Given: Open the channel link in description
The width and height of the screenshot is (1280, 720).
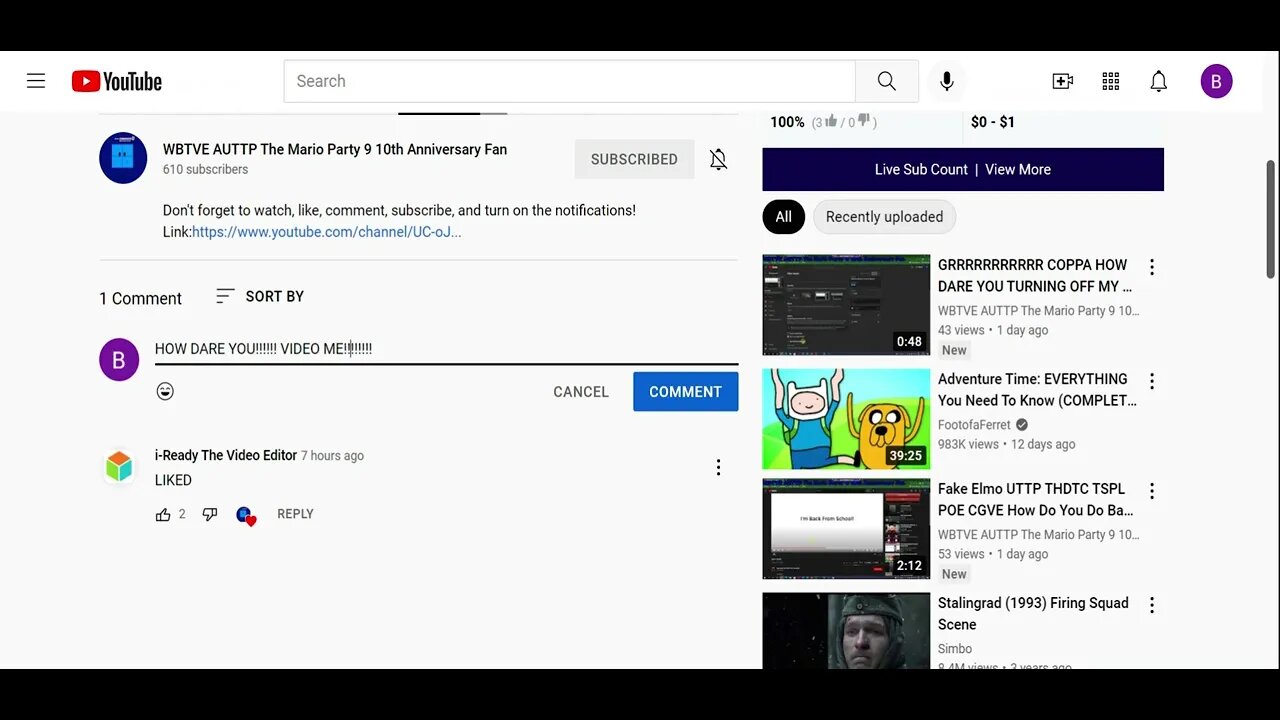Looking at the screenshot, I should [x=326, y=232].
